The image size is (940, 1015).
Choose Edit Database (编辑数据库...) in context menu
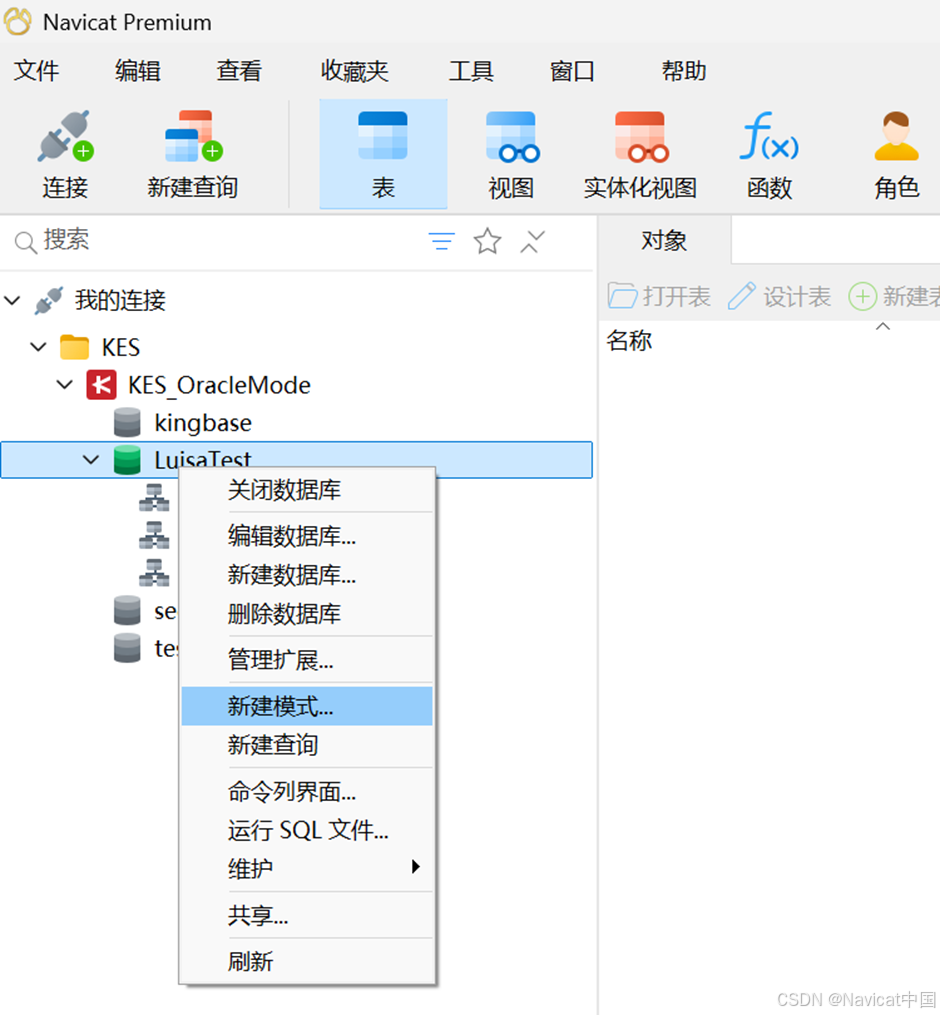(x=307, y=536)
